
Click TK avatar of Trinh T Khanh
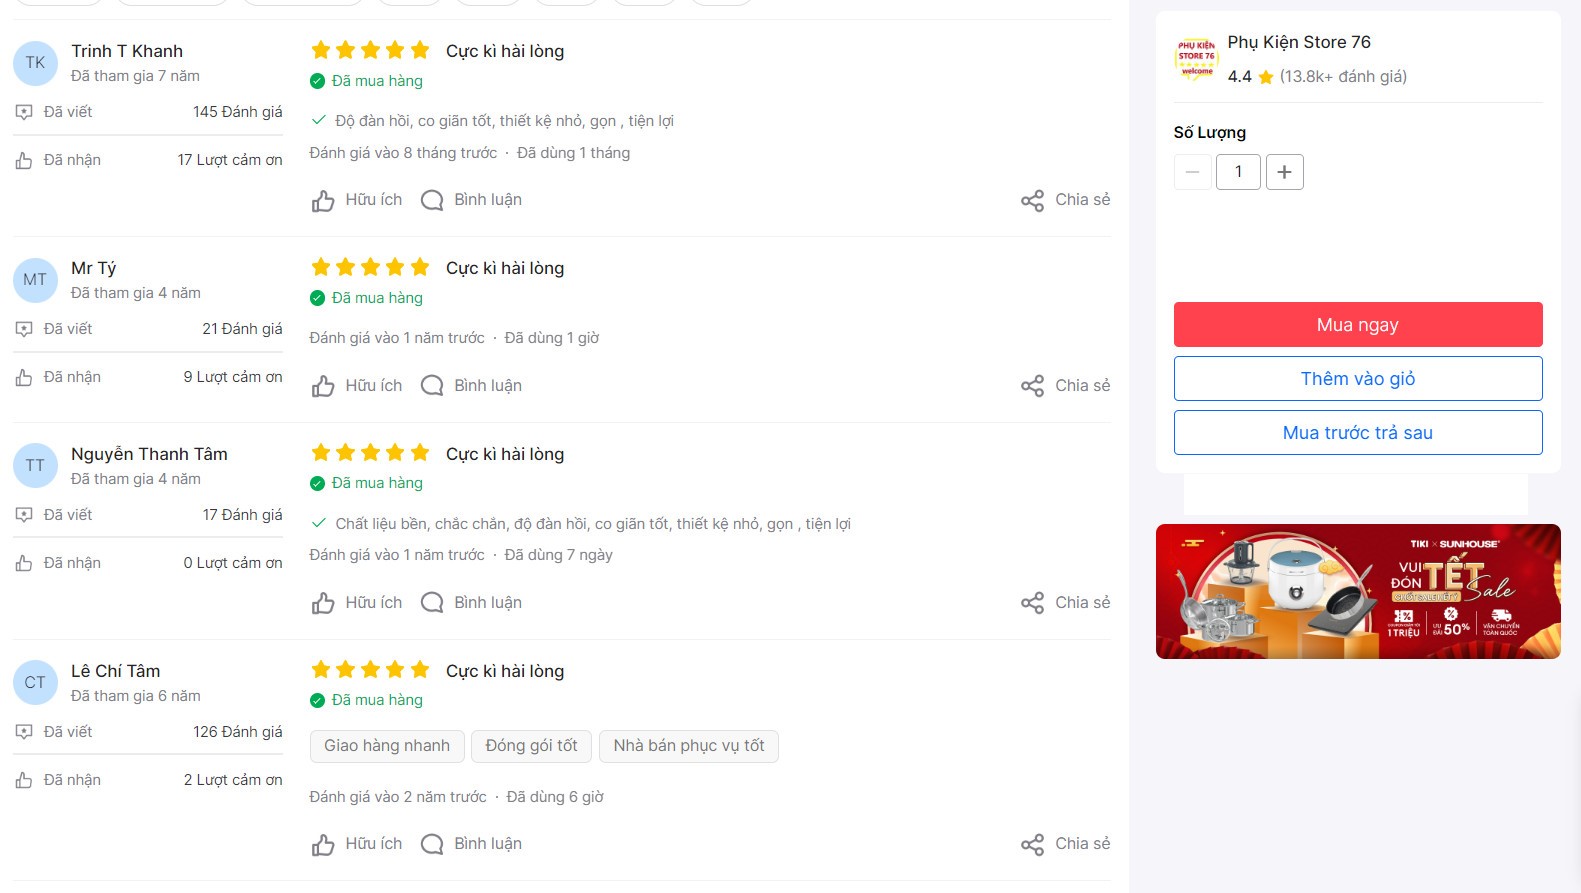35,63
